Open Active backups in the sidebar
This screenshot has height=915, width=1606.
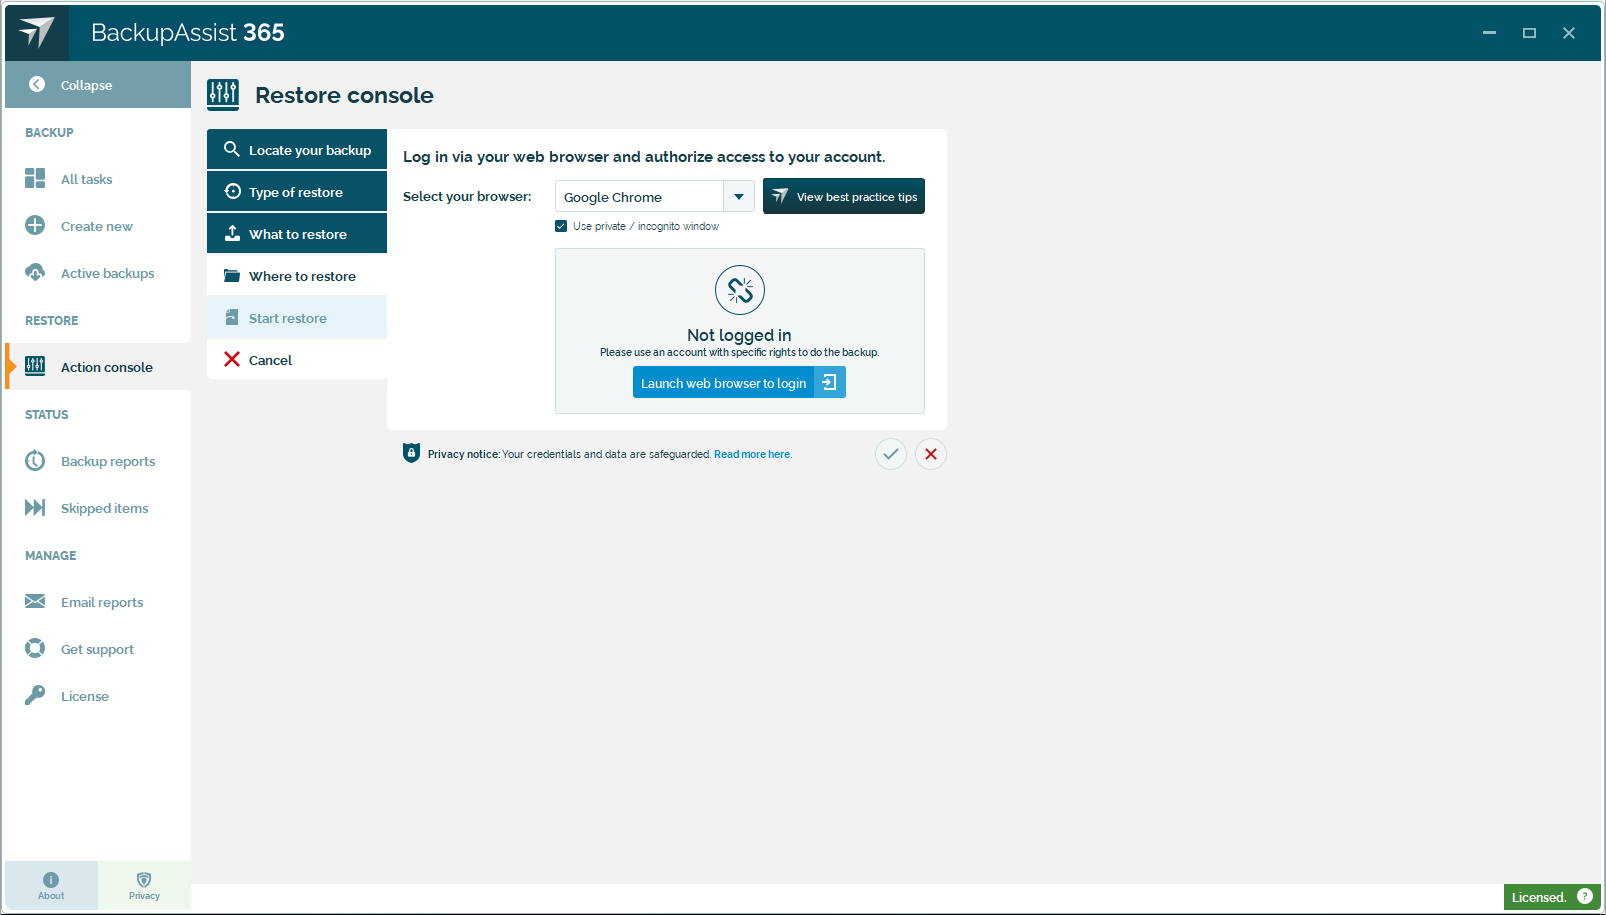[98, 273]
